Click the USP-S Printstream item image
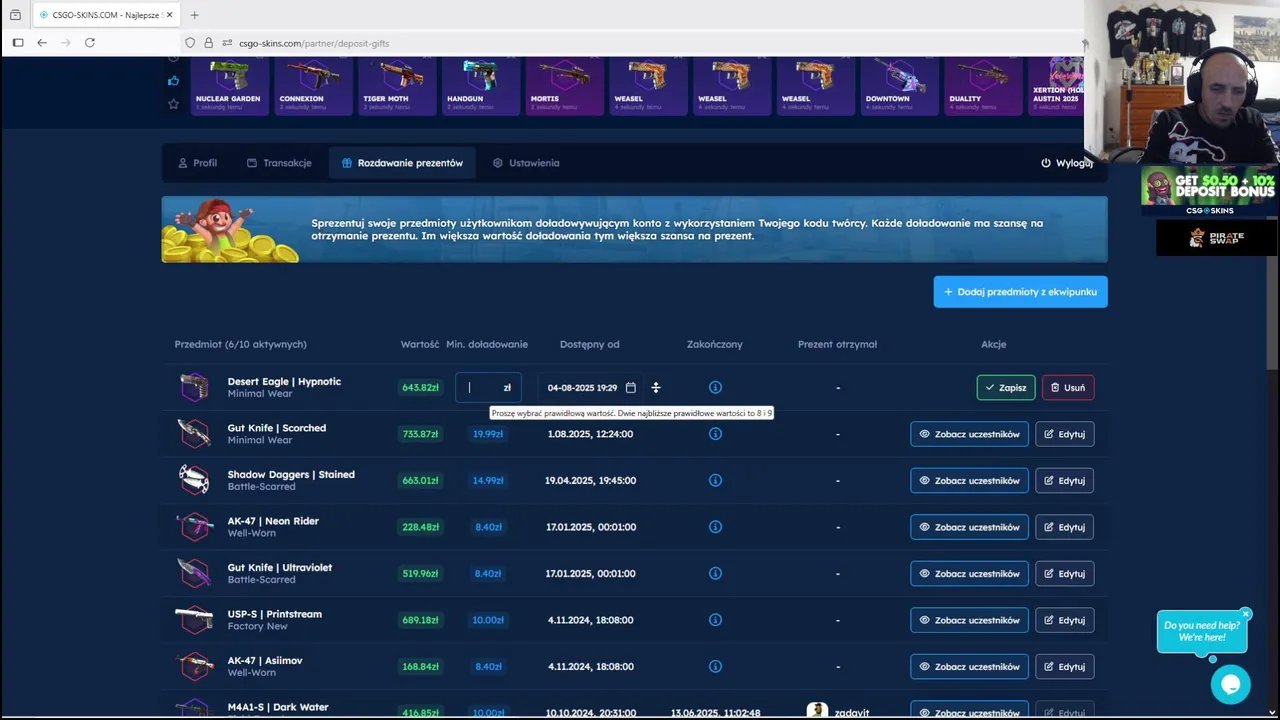The height and width of the screenshot is (720, 1280). [x=194, y=620]
